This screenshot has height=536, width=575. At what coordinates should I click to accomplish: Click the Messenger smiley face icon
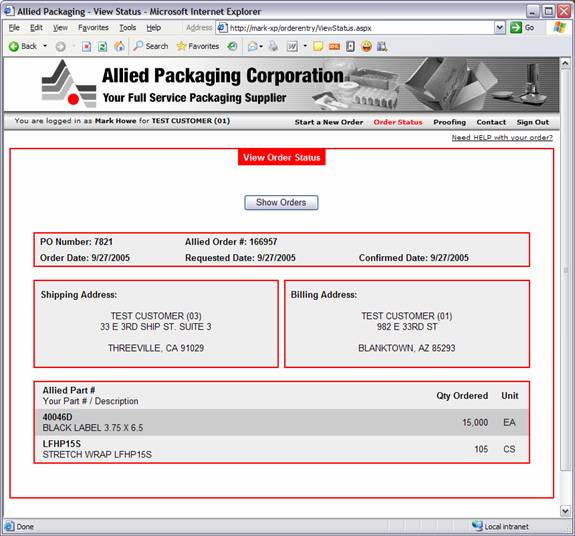click(366, 46)
